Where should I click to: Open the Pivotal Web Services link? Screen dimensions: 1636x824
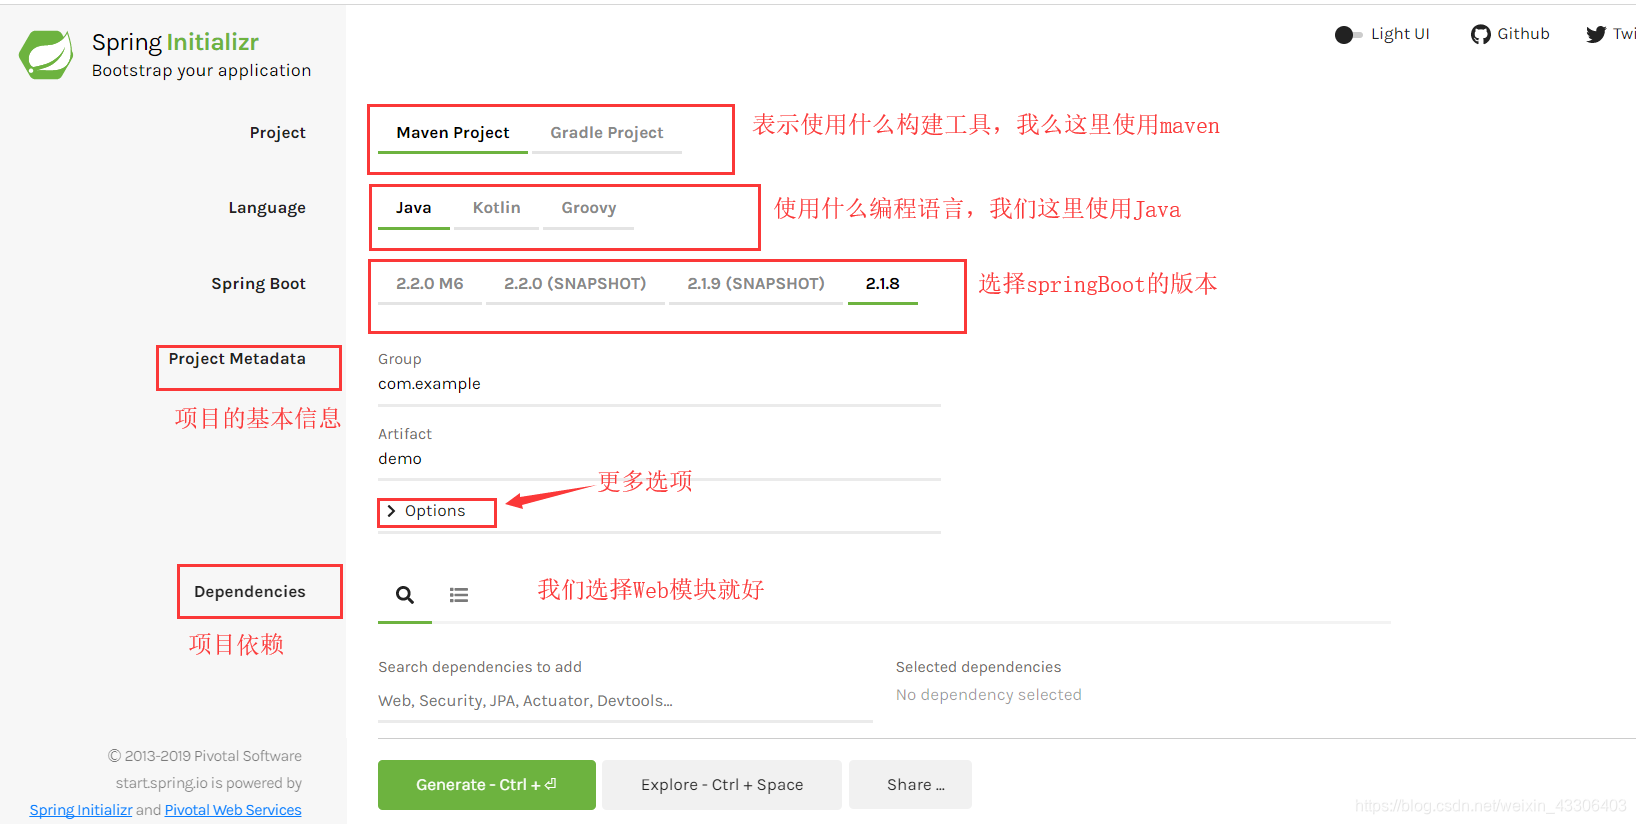[x=233, y=810]
